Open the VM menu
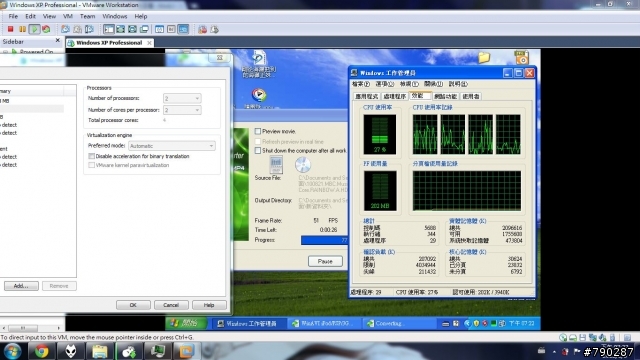The height and width of the screenshot is (360, 640). (x=68, y=16)
